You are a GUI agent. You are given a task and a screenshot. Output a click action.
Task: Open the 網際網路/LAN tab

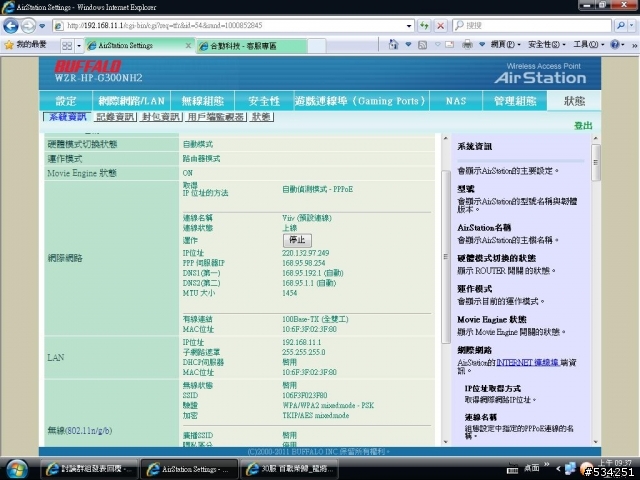[x=131, y=101]
